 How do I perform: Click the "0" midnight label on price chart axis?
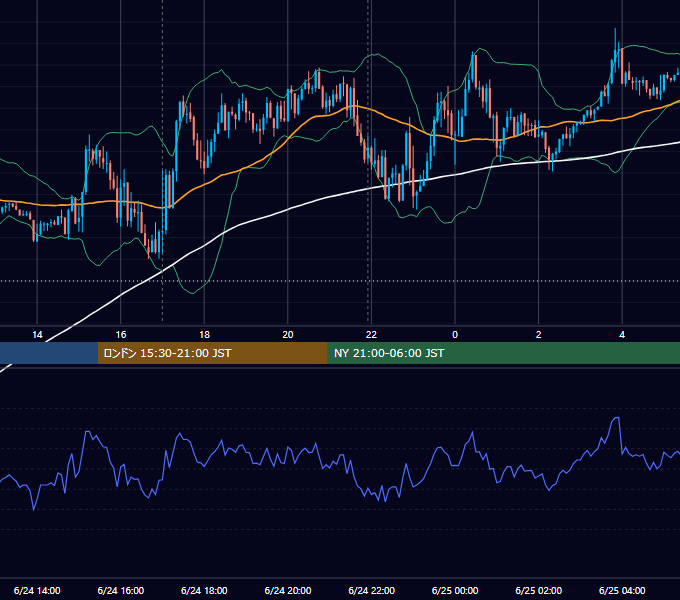click(x=455, y=335)
